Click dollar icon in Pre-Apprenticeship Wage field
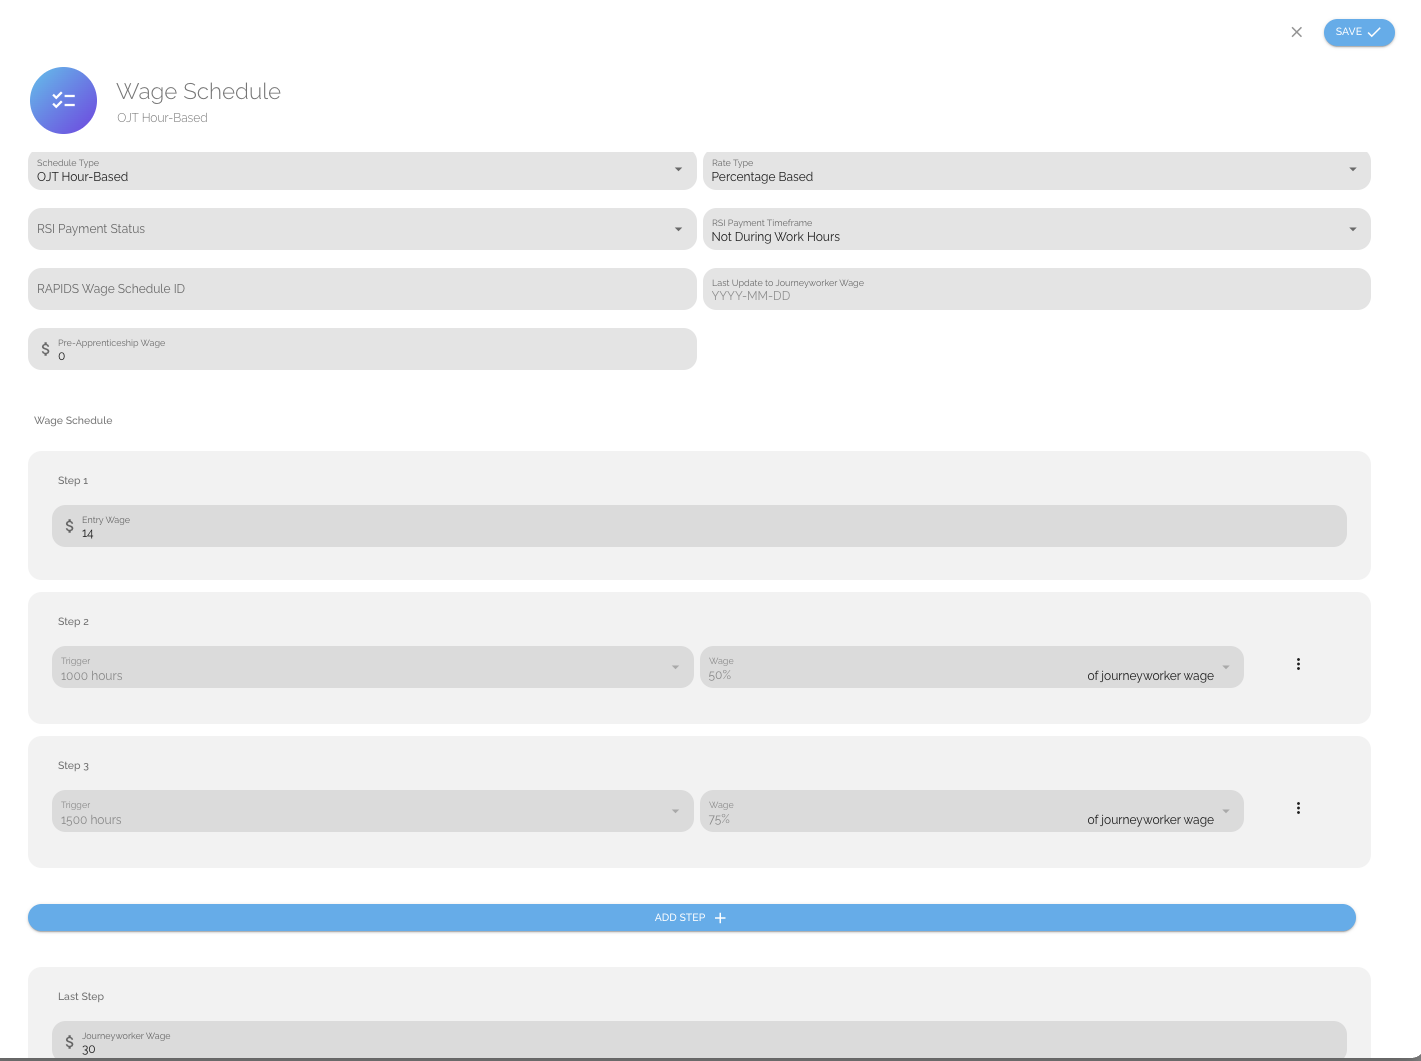Image resolution: width=1421 pixels, height=1061 pixels. pos(45,349)
